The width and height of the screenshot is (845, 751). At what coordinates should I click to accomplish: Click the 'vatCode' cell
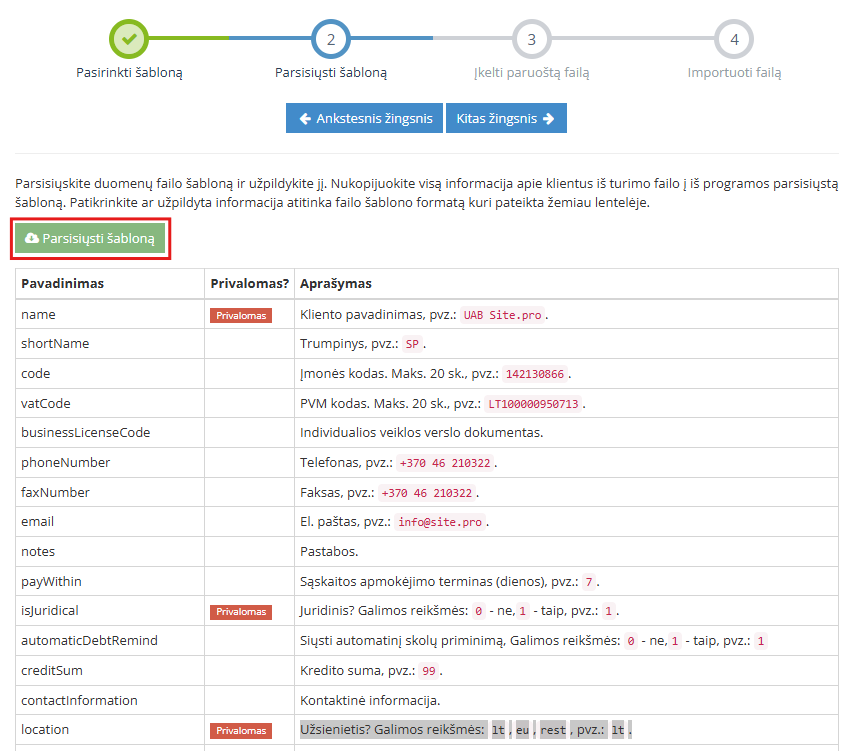[110, 403]
